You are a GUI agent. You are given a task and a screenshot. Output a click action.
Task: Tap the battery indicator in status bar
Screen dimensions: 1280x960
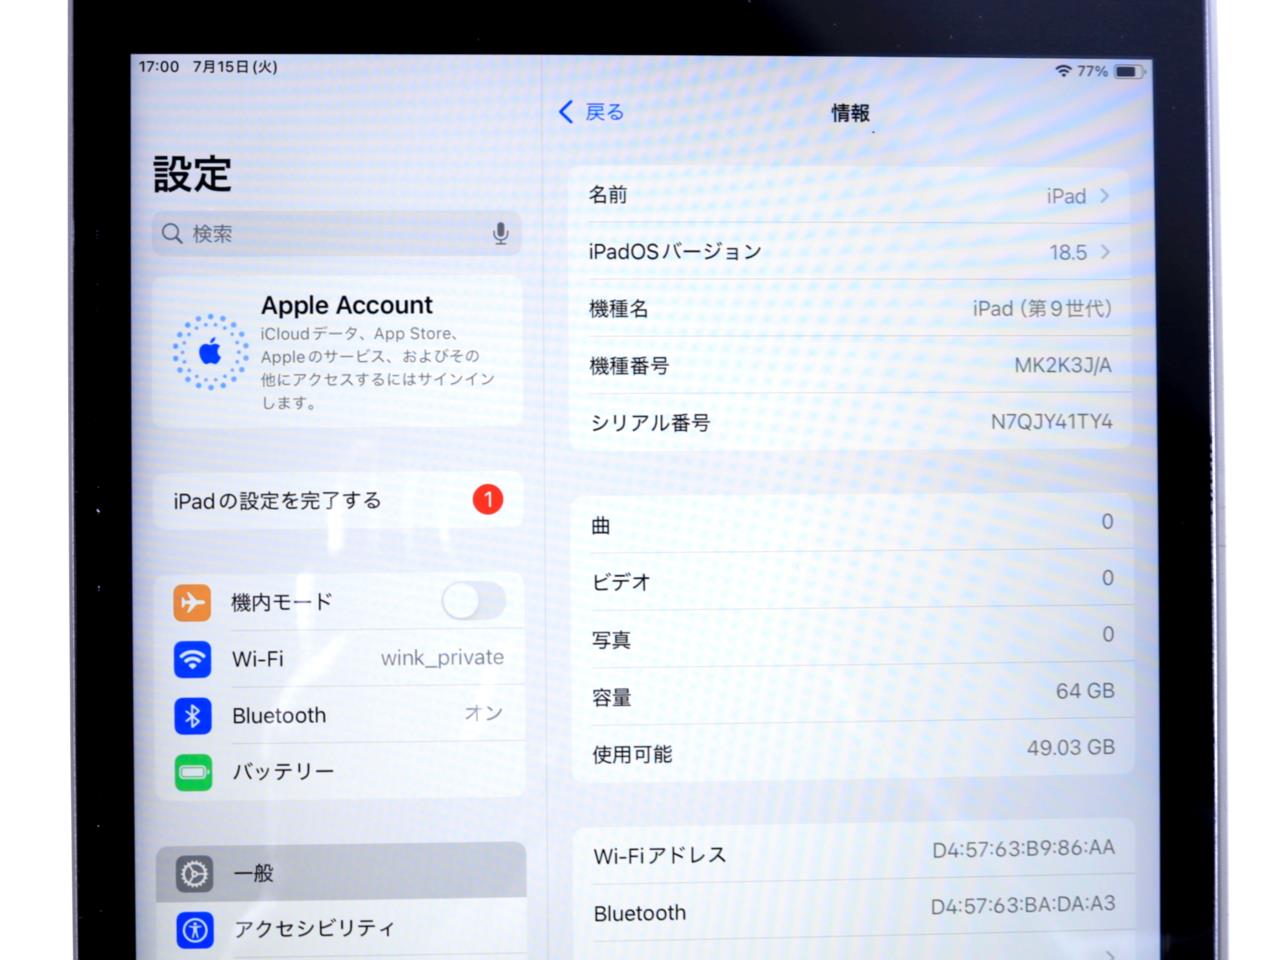coord(1129,72)
